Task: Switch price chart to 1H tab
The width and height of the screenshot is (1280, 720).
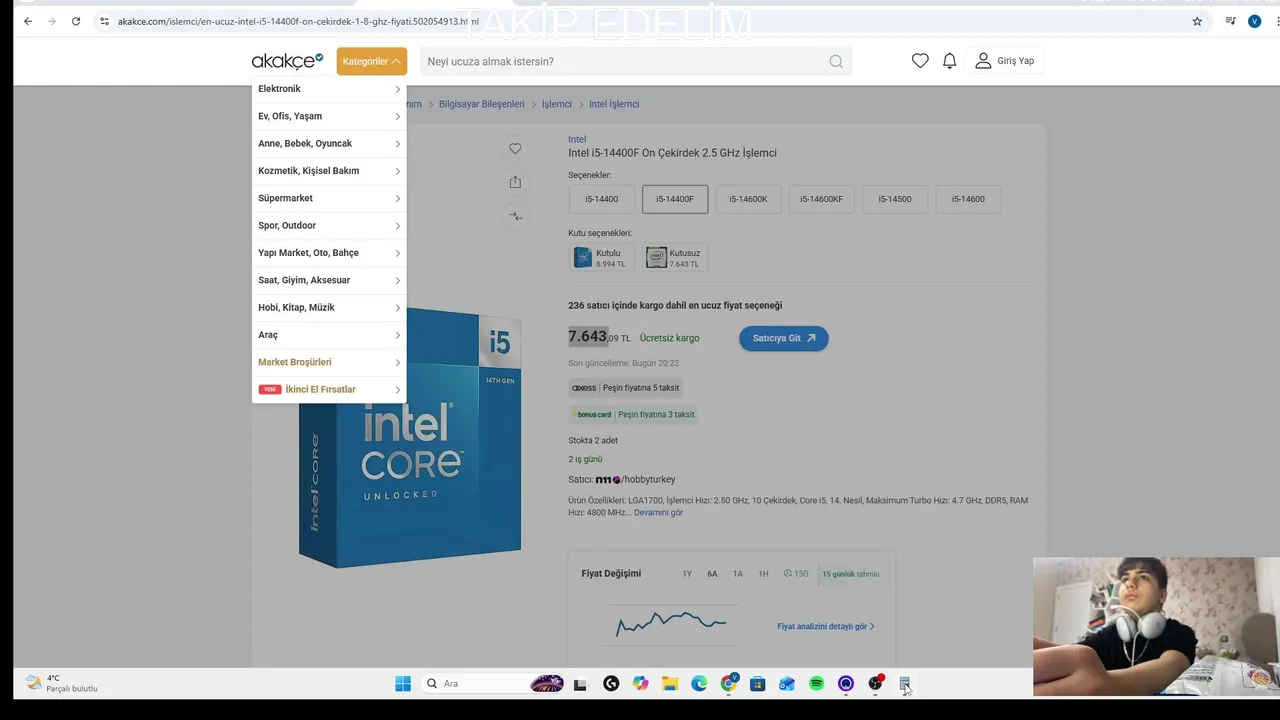Action: click(763, 574)
